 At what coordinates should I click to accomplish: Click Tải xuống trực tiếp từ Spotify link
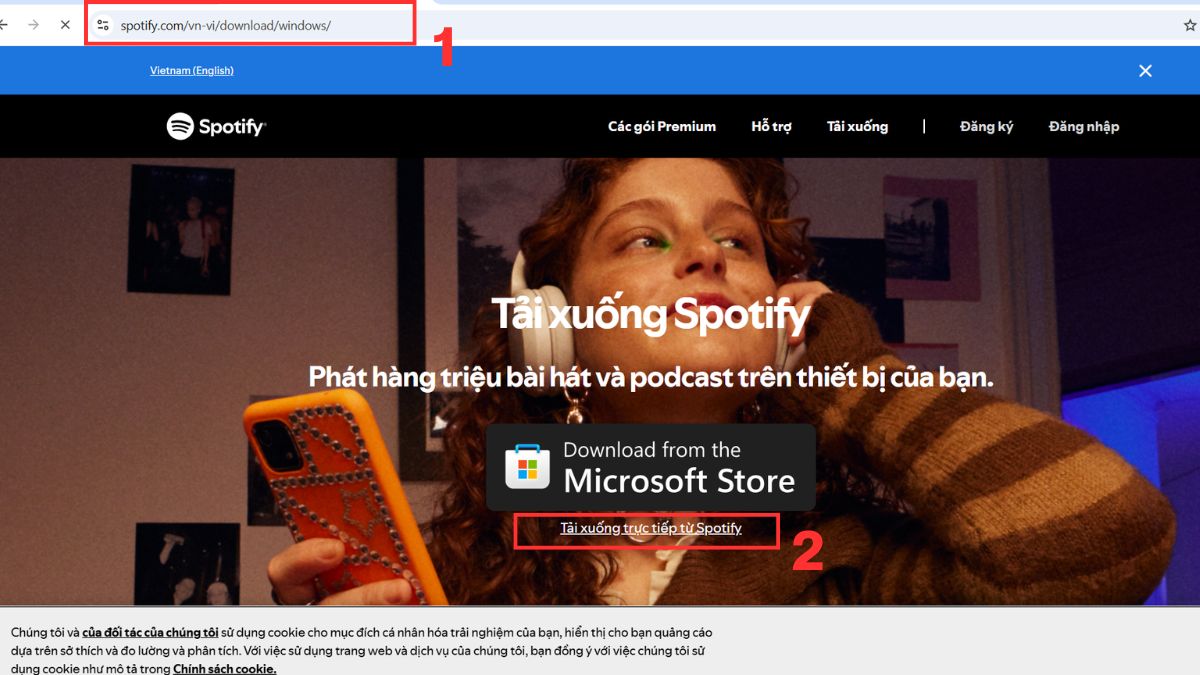(x=651, y=528)
